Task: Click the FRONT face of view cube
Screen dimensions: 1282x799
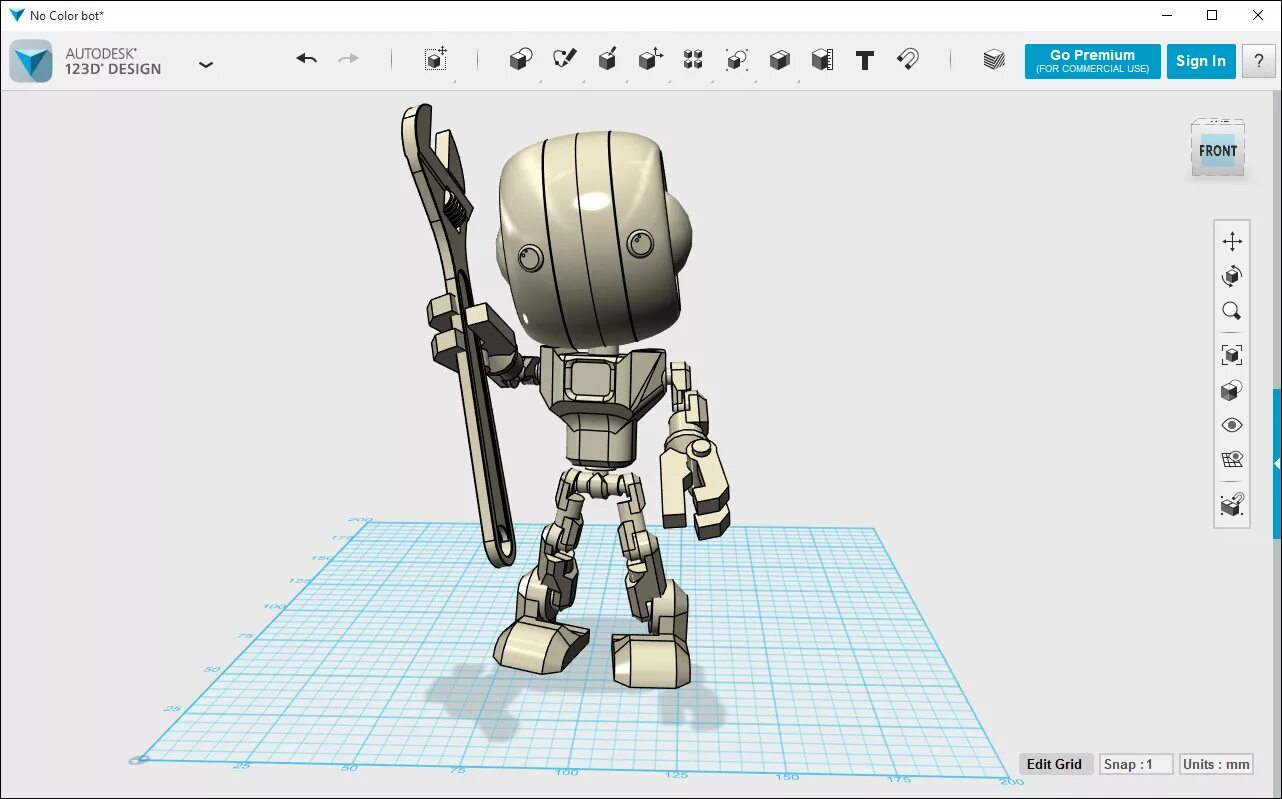Action: tap(1217, 151)
